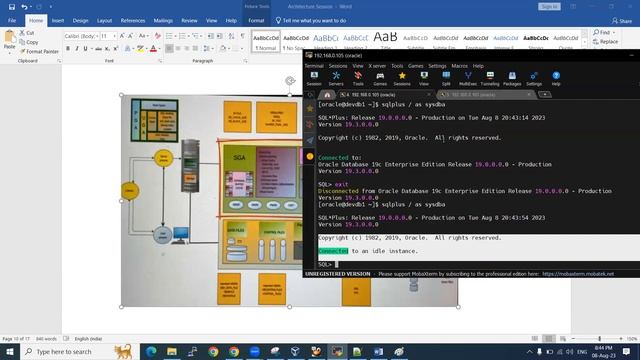Undo the last action in Word
Screen dimensions: 640x360
pos(24,7)
